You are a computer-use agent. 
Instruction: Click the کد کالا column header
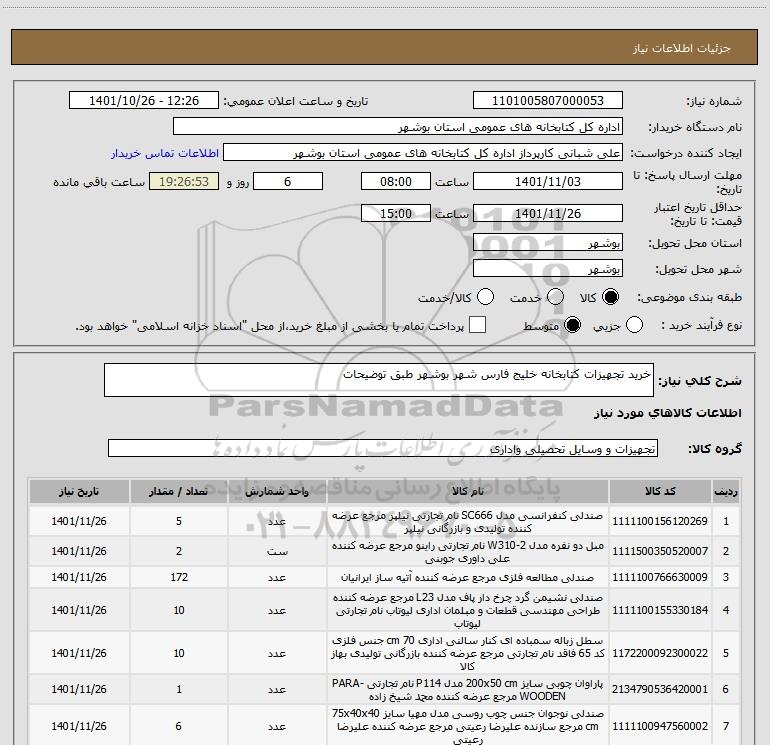(660, 492)
